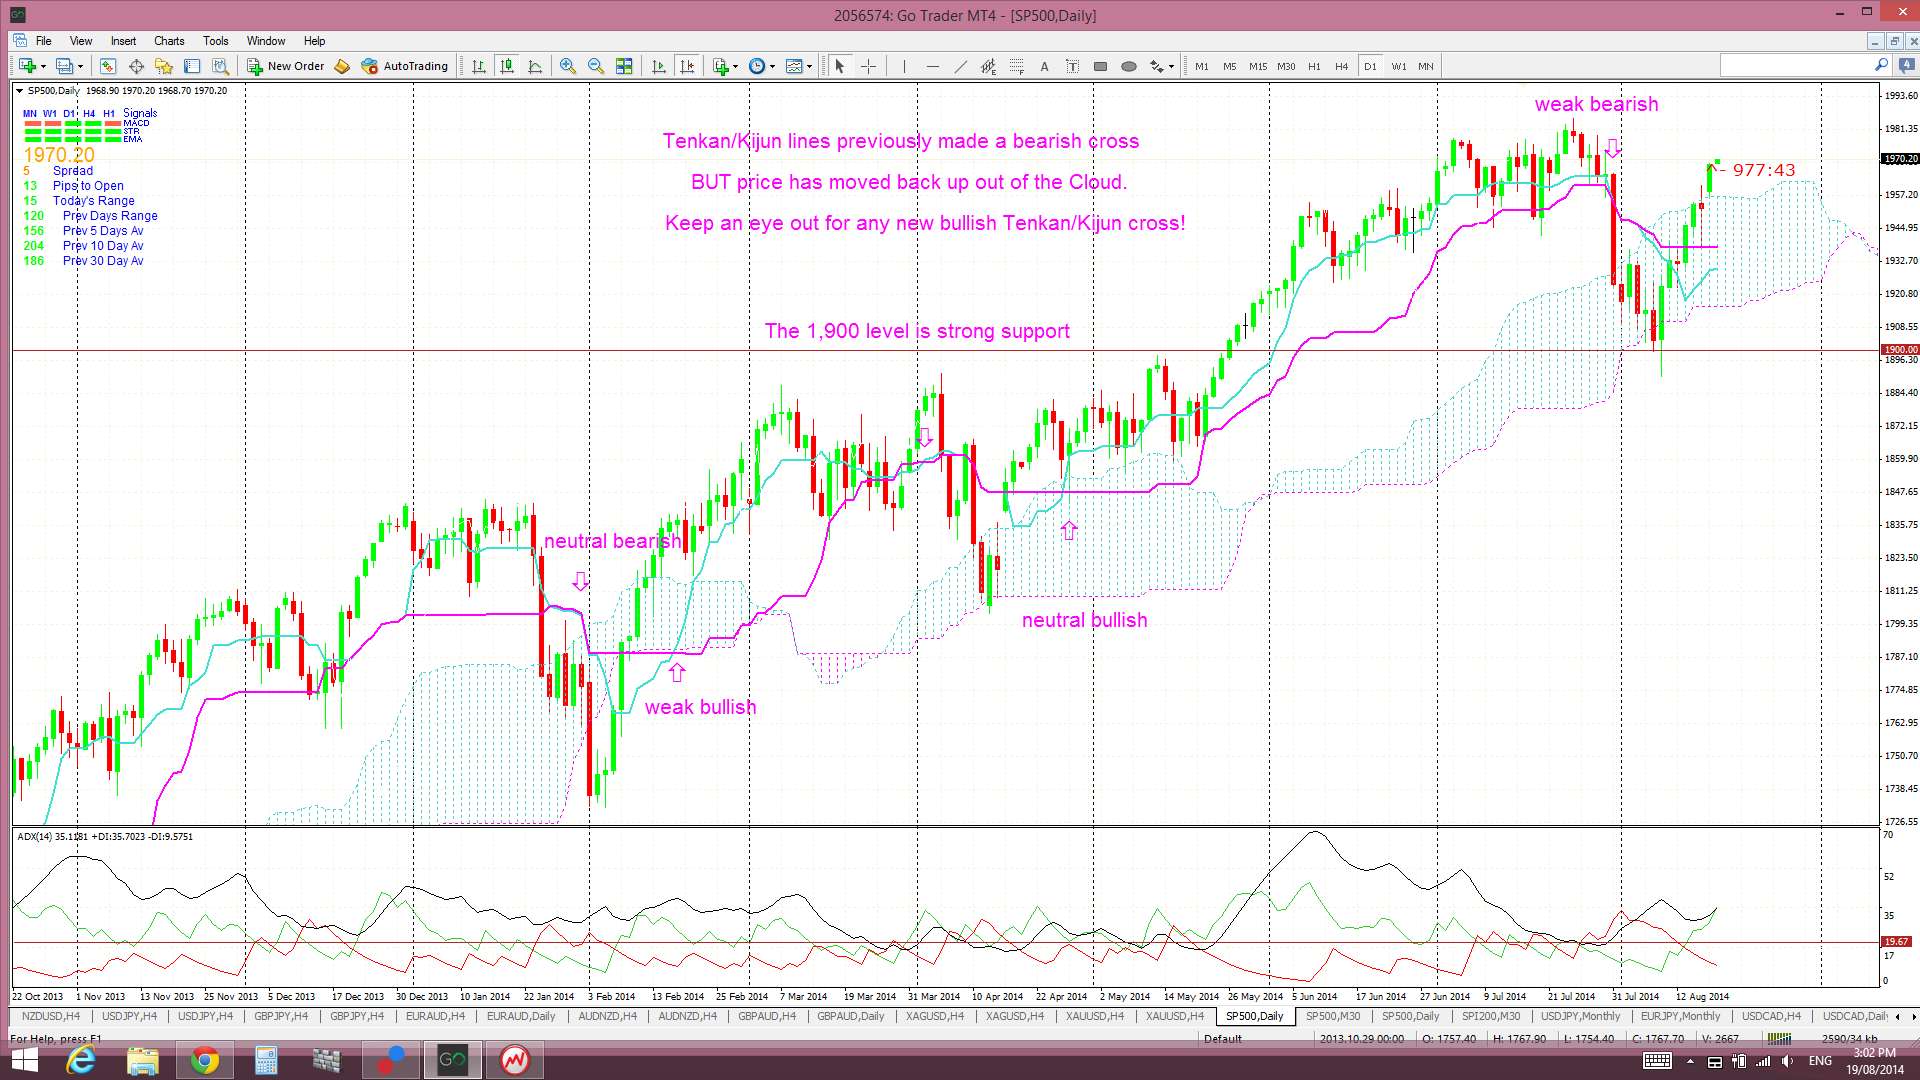Open the Tools menu

coord(216,41)
